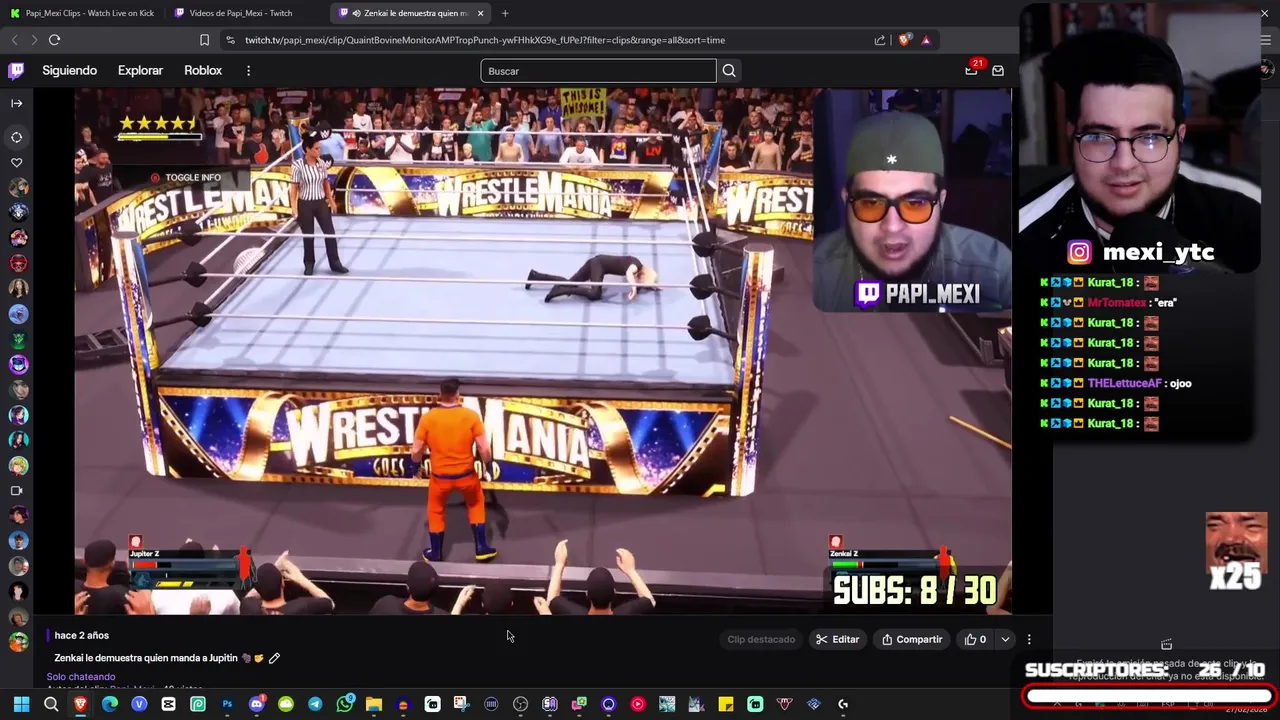Screen dimensions: 1280x720
Task: Open the Windows Start menu
Action: 21,704
